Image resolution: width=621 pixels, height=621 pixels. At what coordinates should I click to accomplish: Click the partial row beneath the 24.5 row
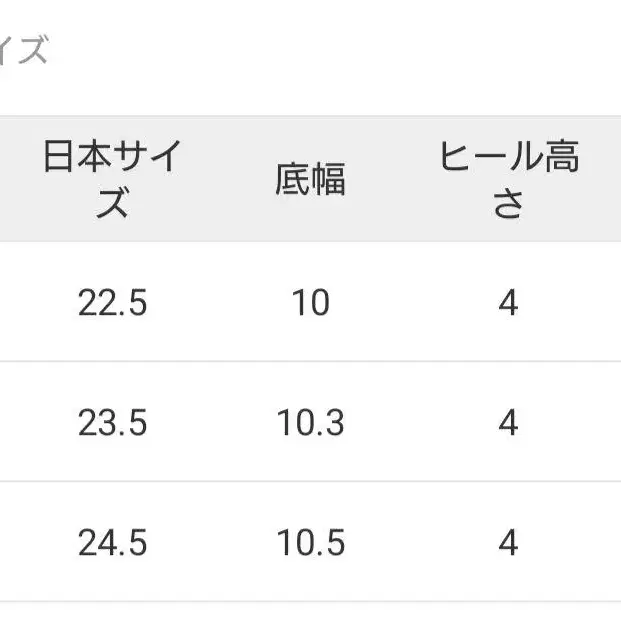click(310, 613)
